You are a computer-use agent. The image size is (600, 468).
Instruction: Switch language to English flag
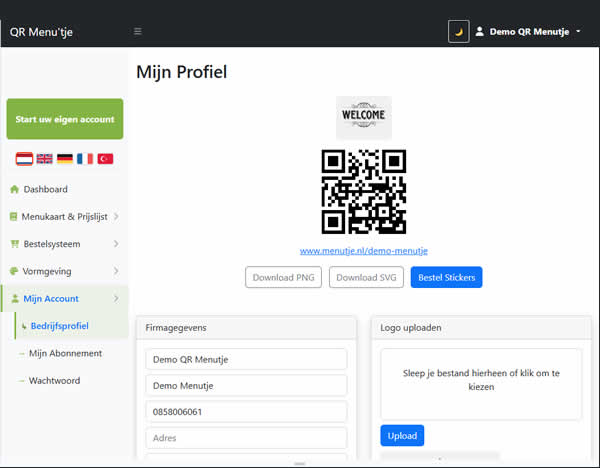pos(45,159)
